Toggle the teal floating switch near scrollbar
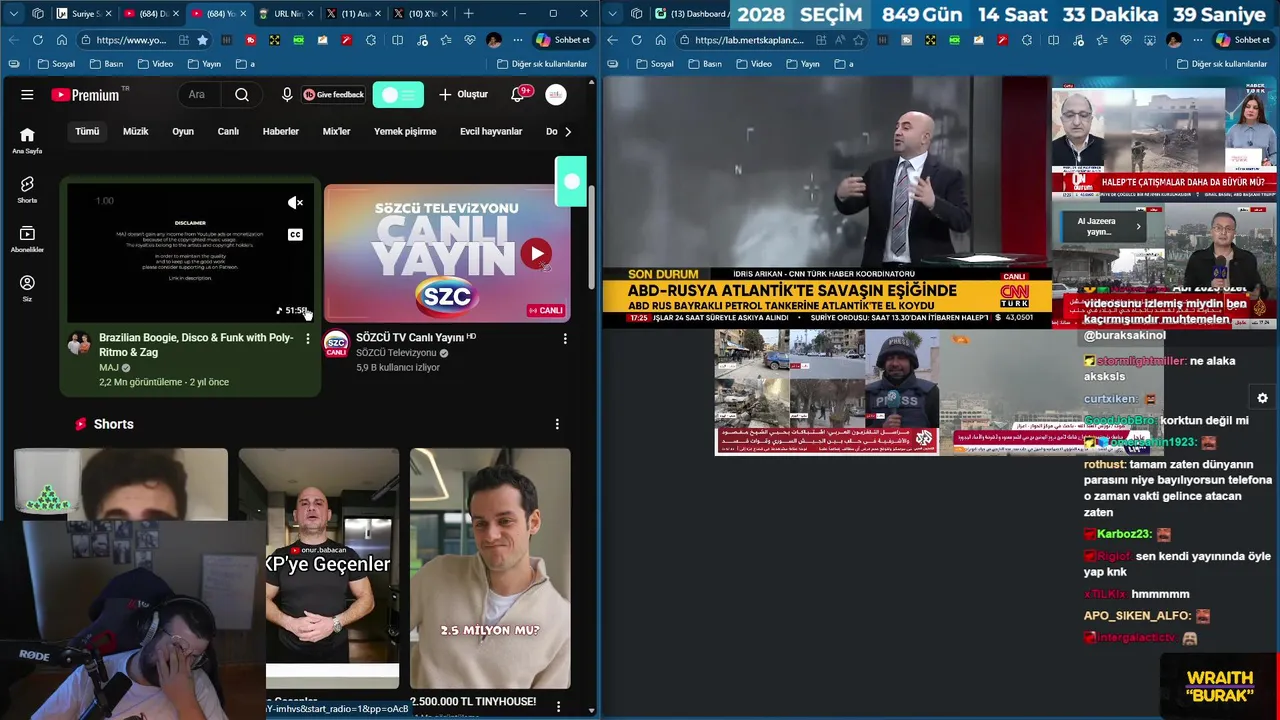Screen dimensions: 1280x720 571,182
